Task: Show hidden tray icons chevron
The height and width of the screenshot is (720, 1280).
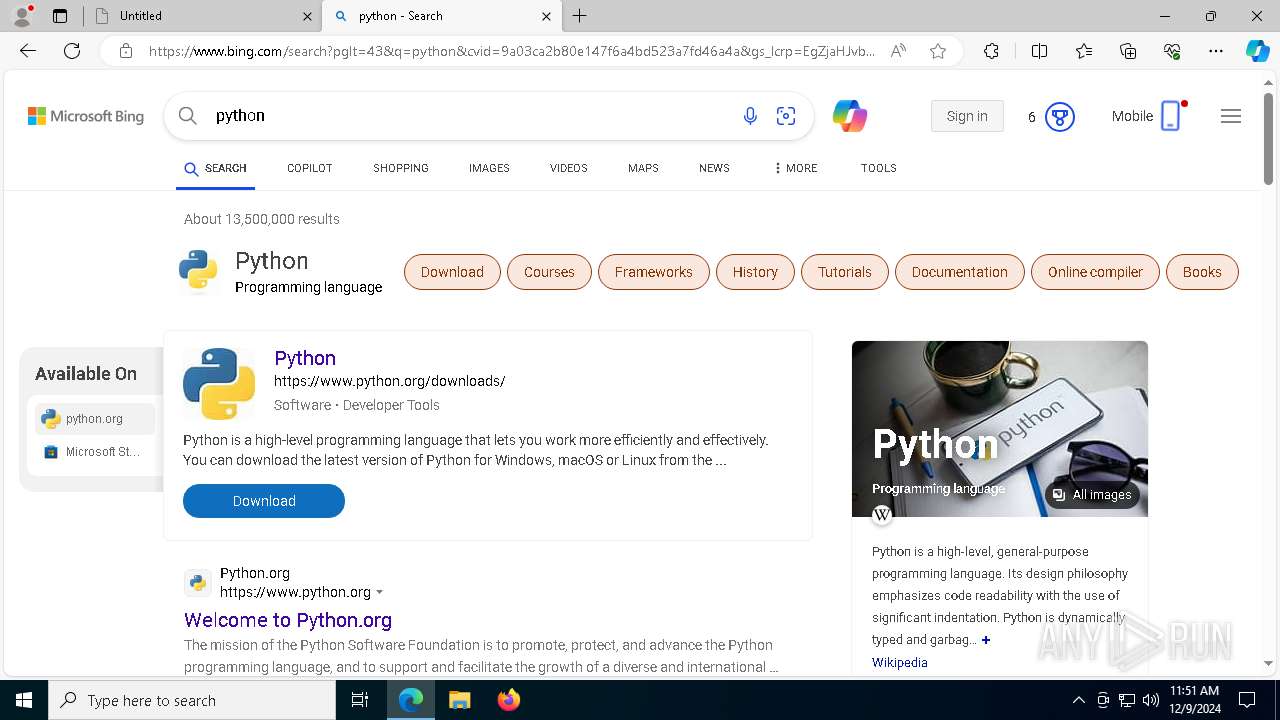Action: (1078, 700)
